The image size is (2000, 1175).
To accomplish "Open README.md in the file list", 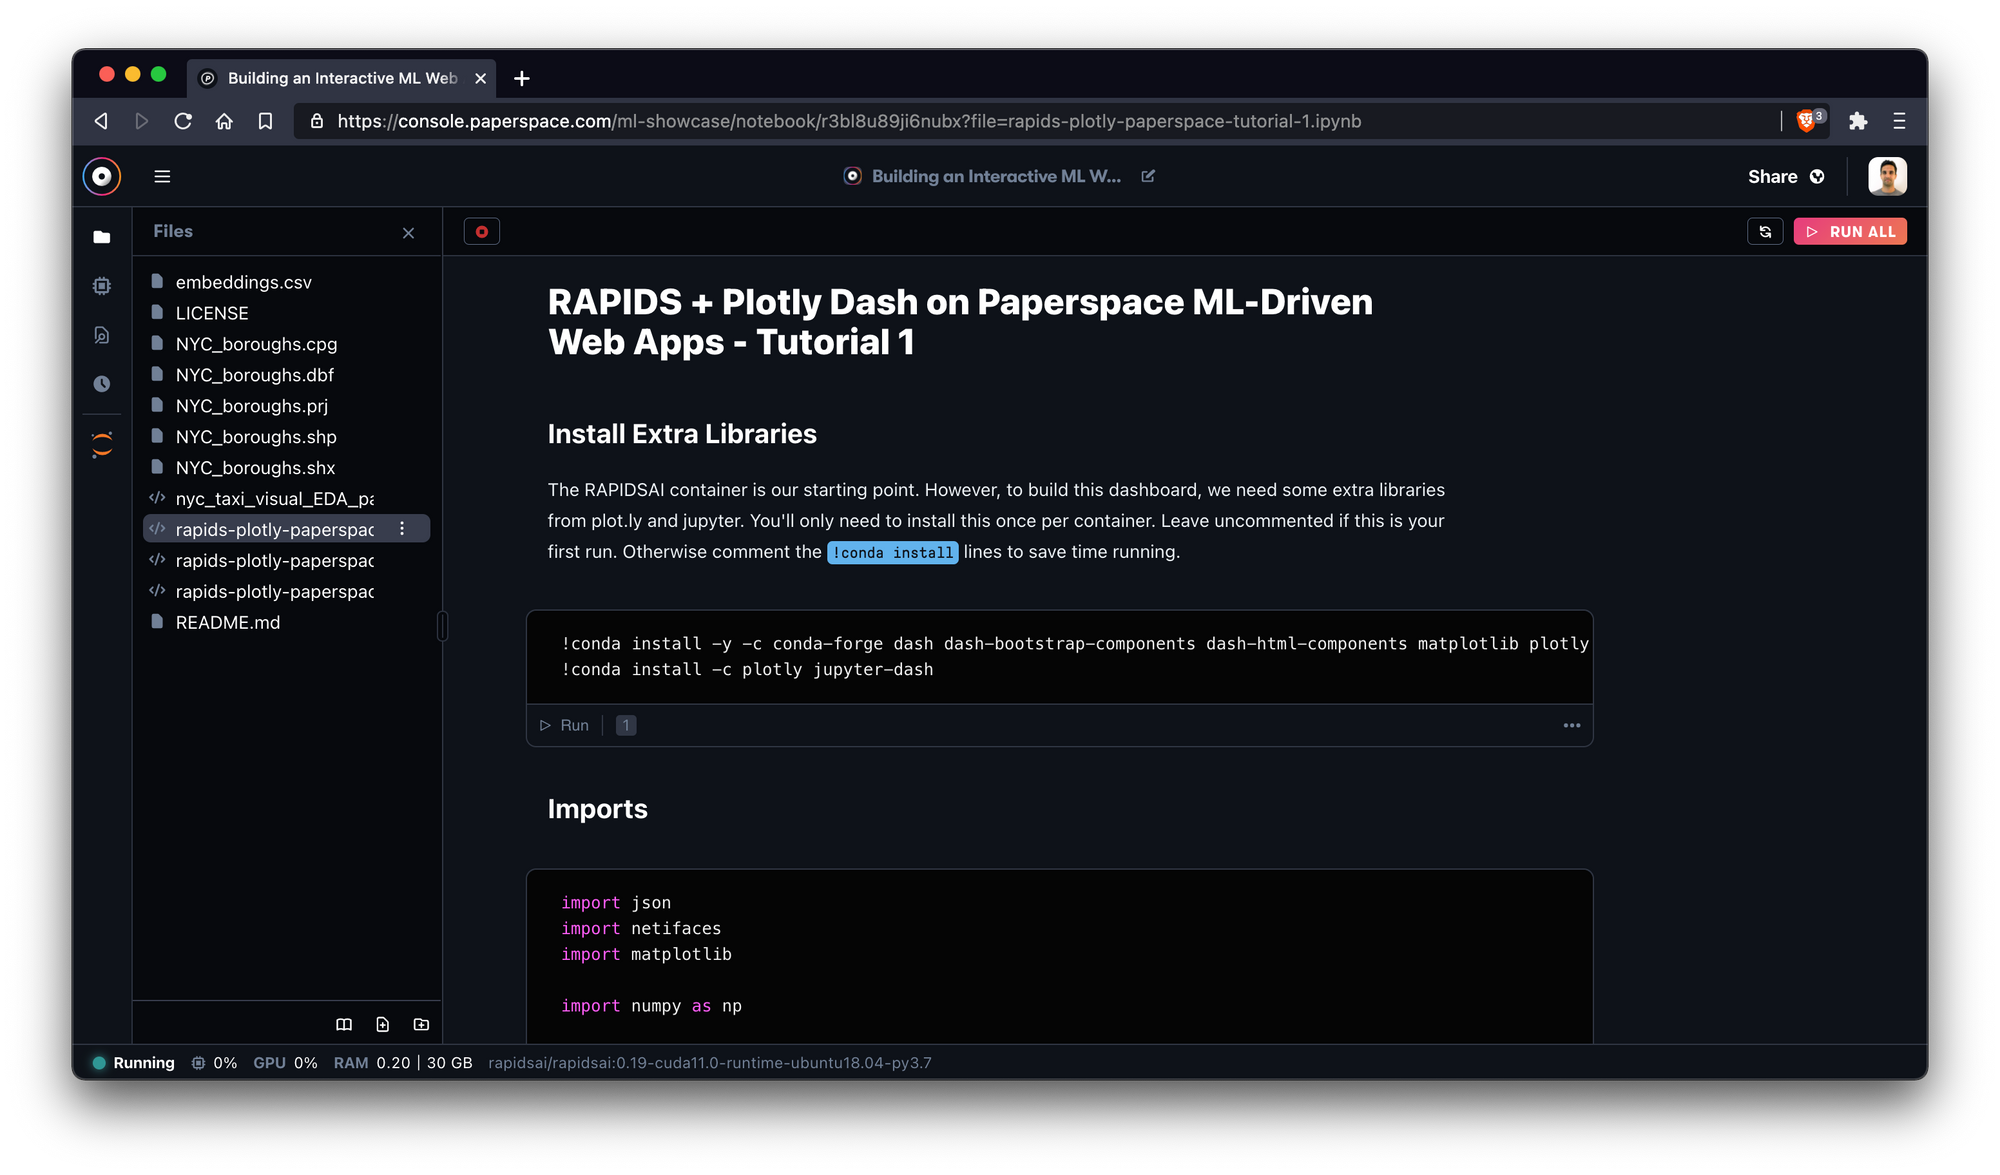I will [227, 622].
